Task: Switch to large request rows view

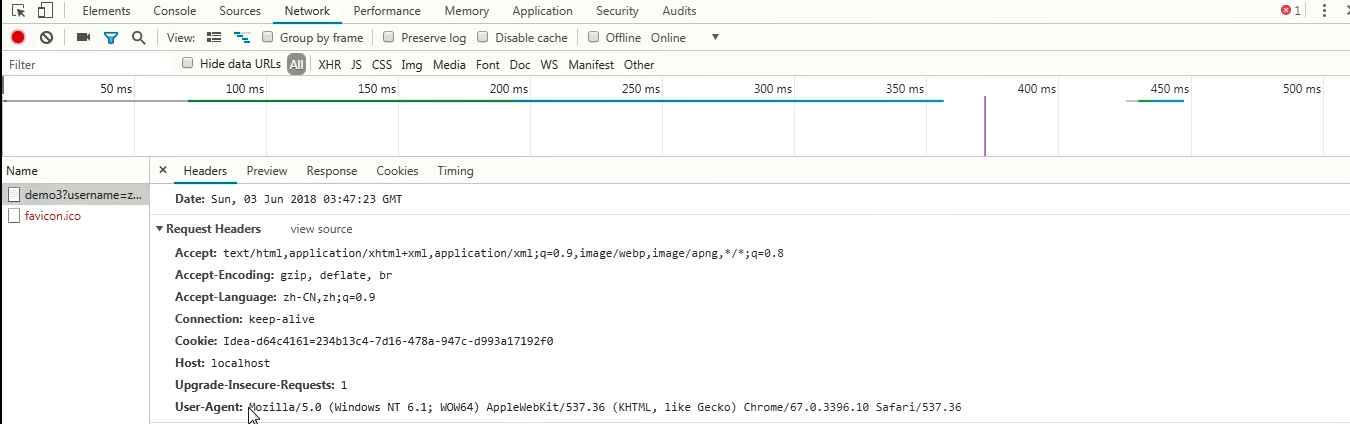Action: pyautogui.click(x=213, y=37)
